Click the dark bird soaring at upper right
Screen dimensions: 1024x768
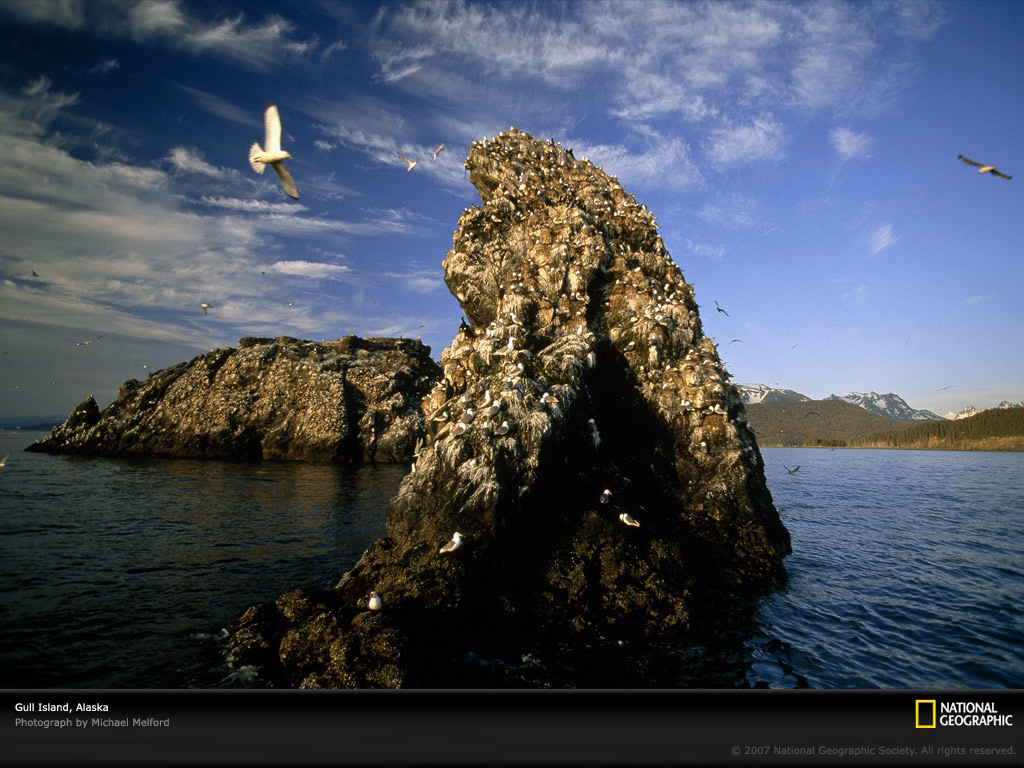click(x=984, y=168)
